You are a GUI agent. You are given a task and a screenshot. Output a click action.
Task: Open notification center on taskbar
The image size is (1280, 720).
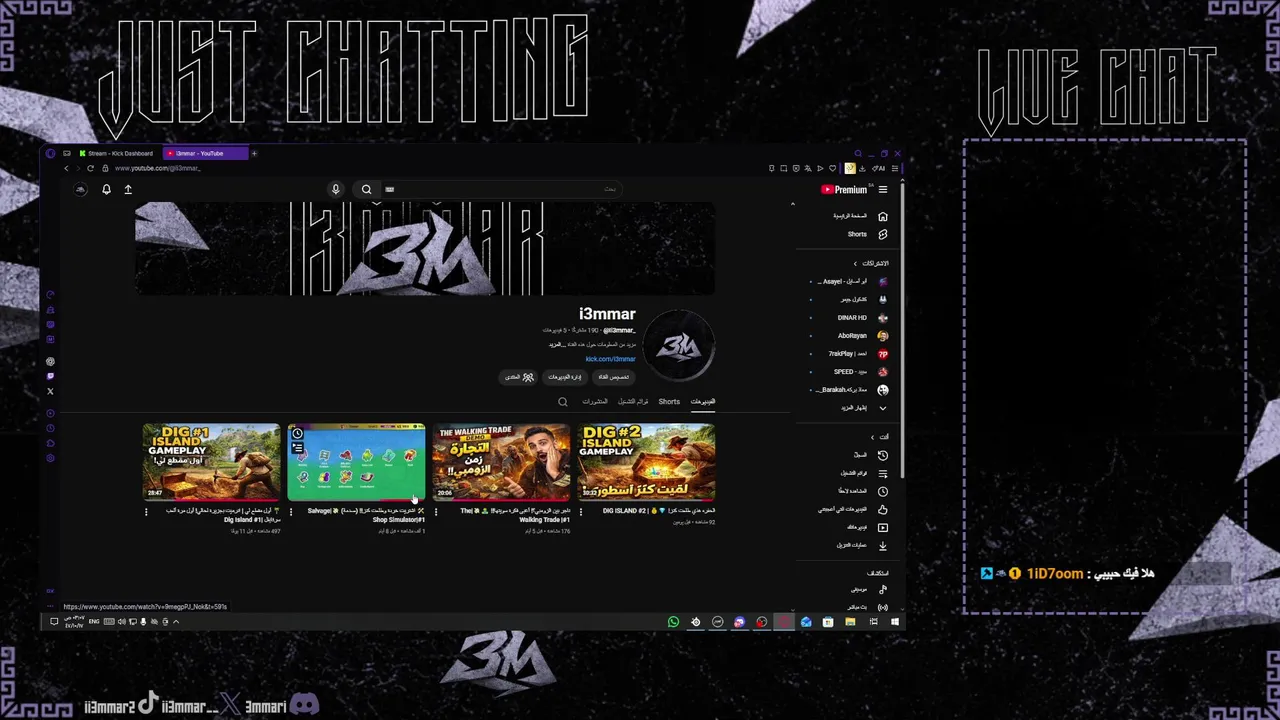coord(54,622)
